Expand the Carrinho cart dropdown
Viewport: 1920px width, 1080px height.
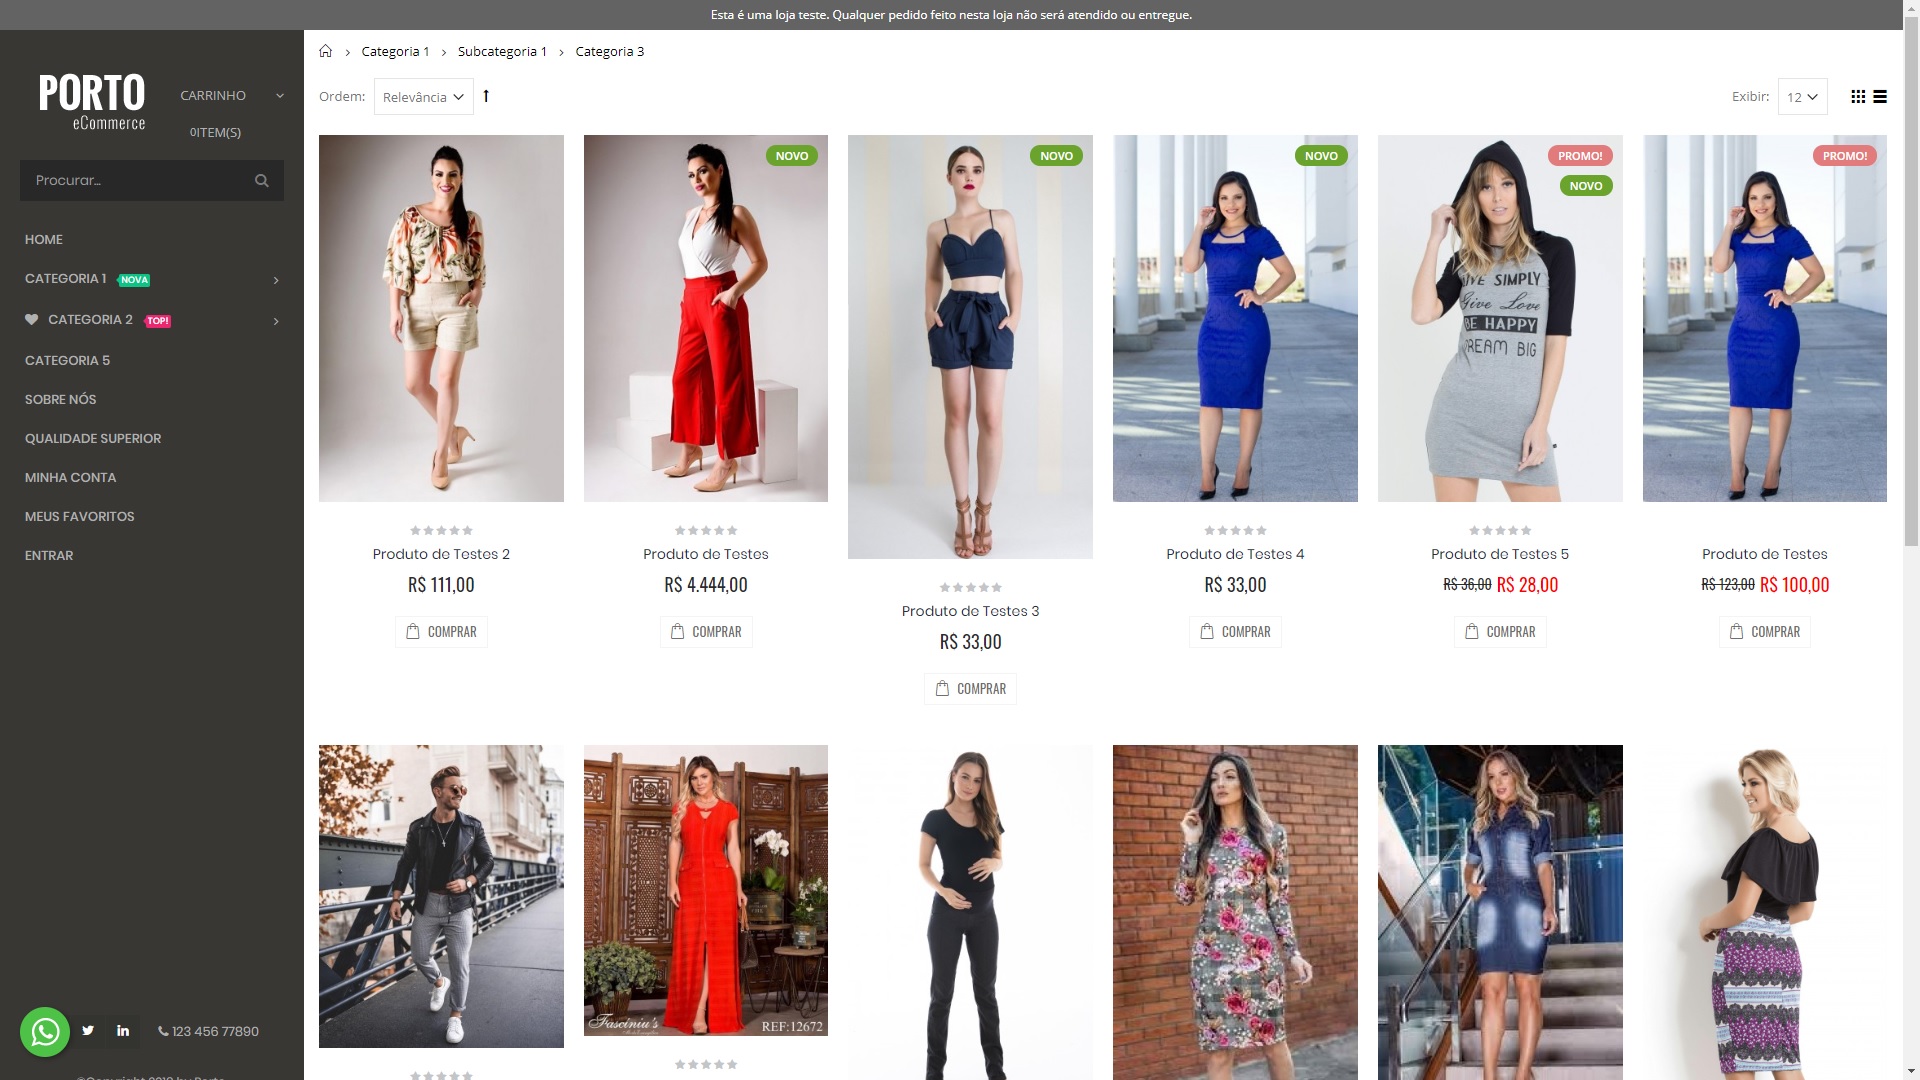[232, 96]
